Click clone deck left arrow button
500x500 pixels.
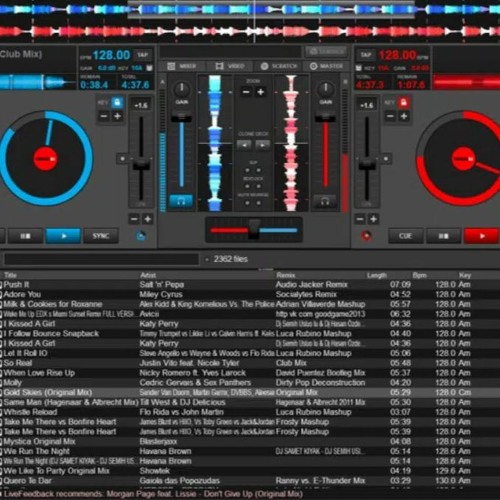[x=244, y=145]
